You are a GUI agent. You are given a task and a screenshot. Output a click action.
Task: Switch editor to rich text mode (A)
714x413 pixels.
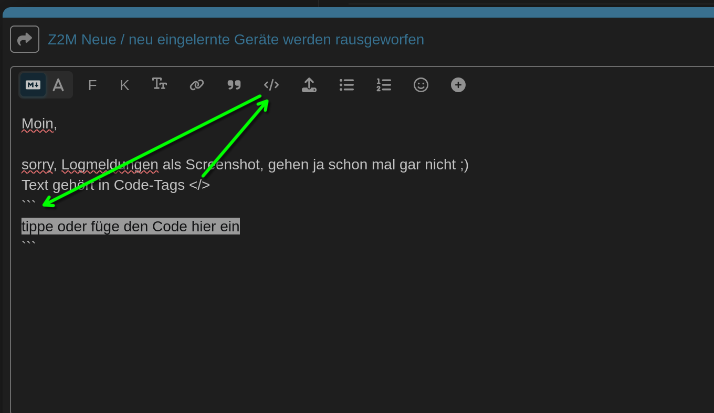tap(59, 85)
